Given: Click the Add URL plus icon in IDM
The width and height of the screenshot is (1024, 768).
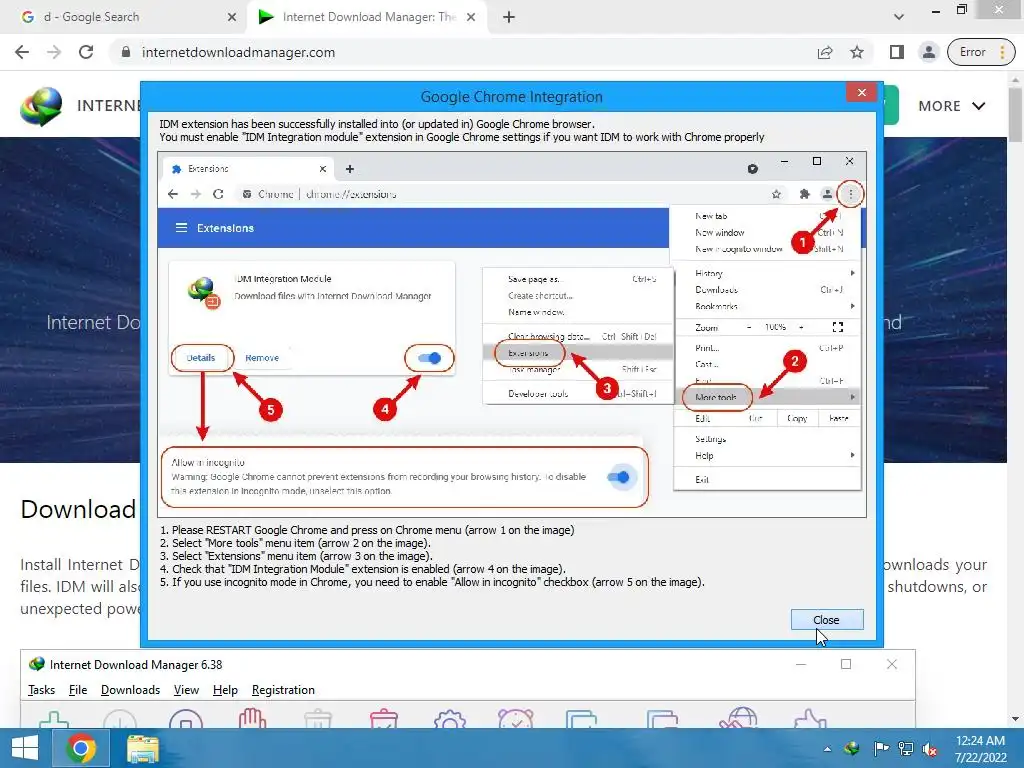Looking at the screenshot, I should pyautogui.click(x=54, y=718).
